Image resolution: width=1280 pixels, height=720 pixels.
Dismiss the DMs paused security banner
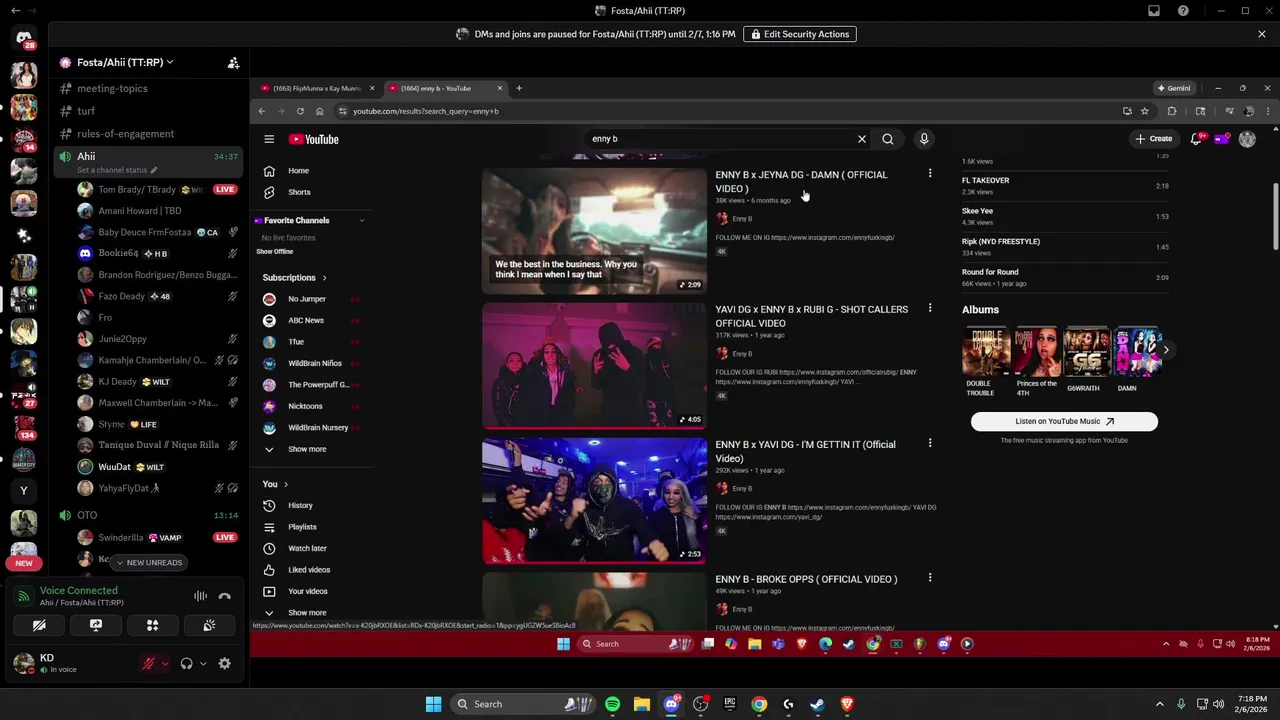(1262, 34)
